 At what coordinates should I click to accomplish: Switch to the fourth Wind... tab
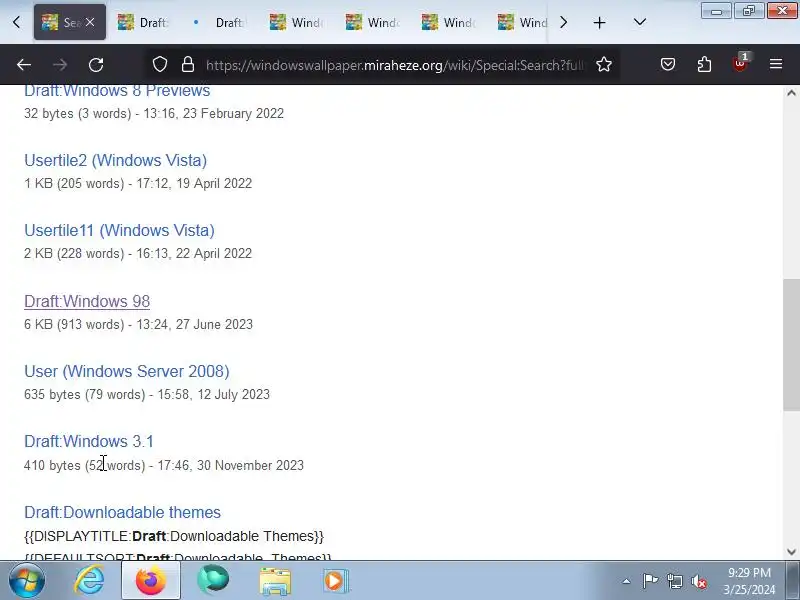521,22
